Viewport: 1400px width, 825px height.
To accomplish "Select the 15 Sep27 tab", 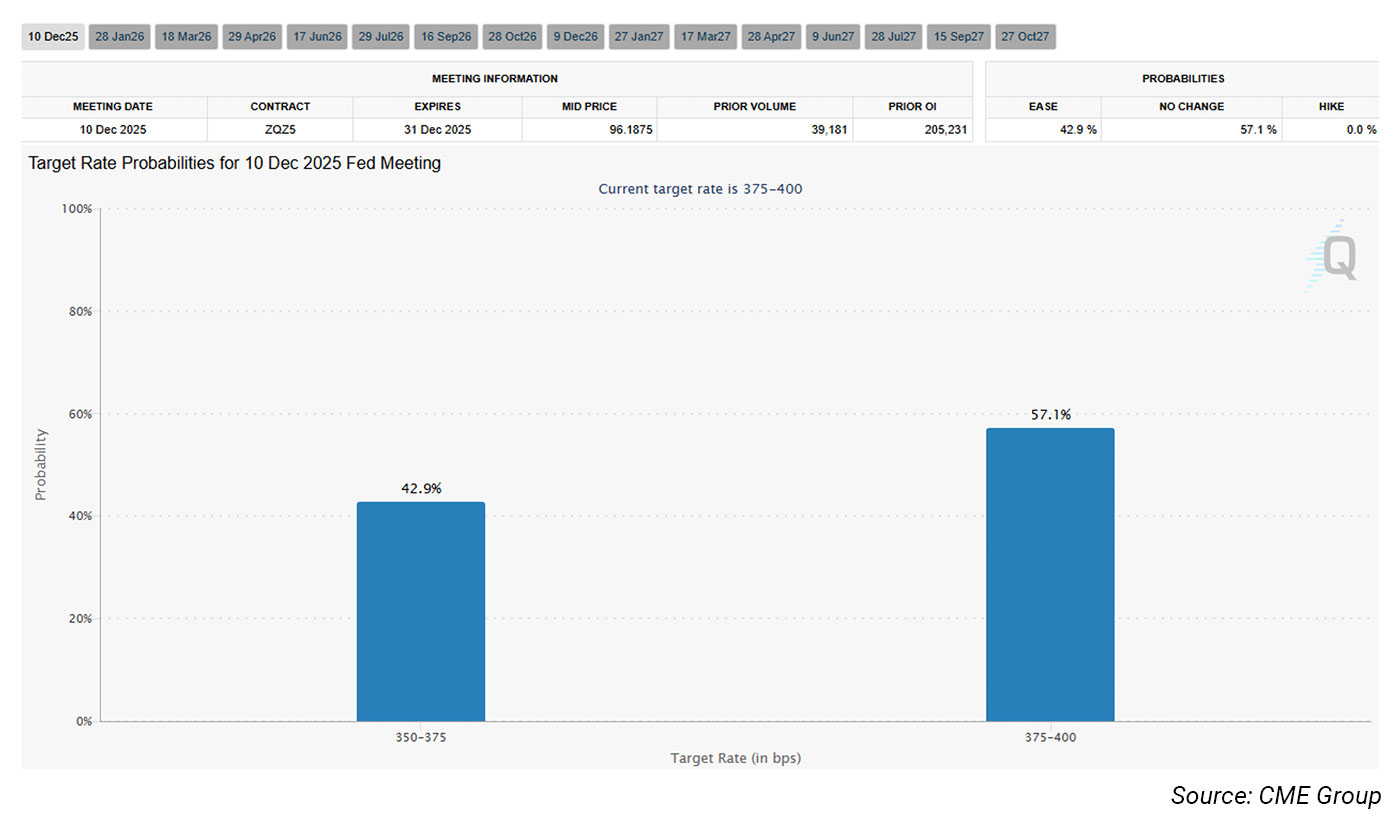I will (x=958, y=37).
